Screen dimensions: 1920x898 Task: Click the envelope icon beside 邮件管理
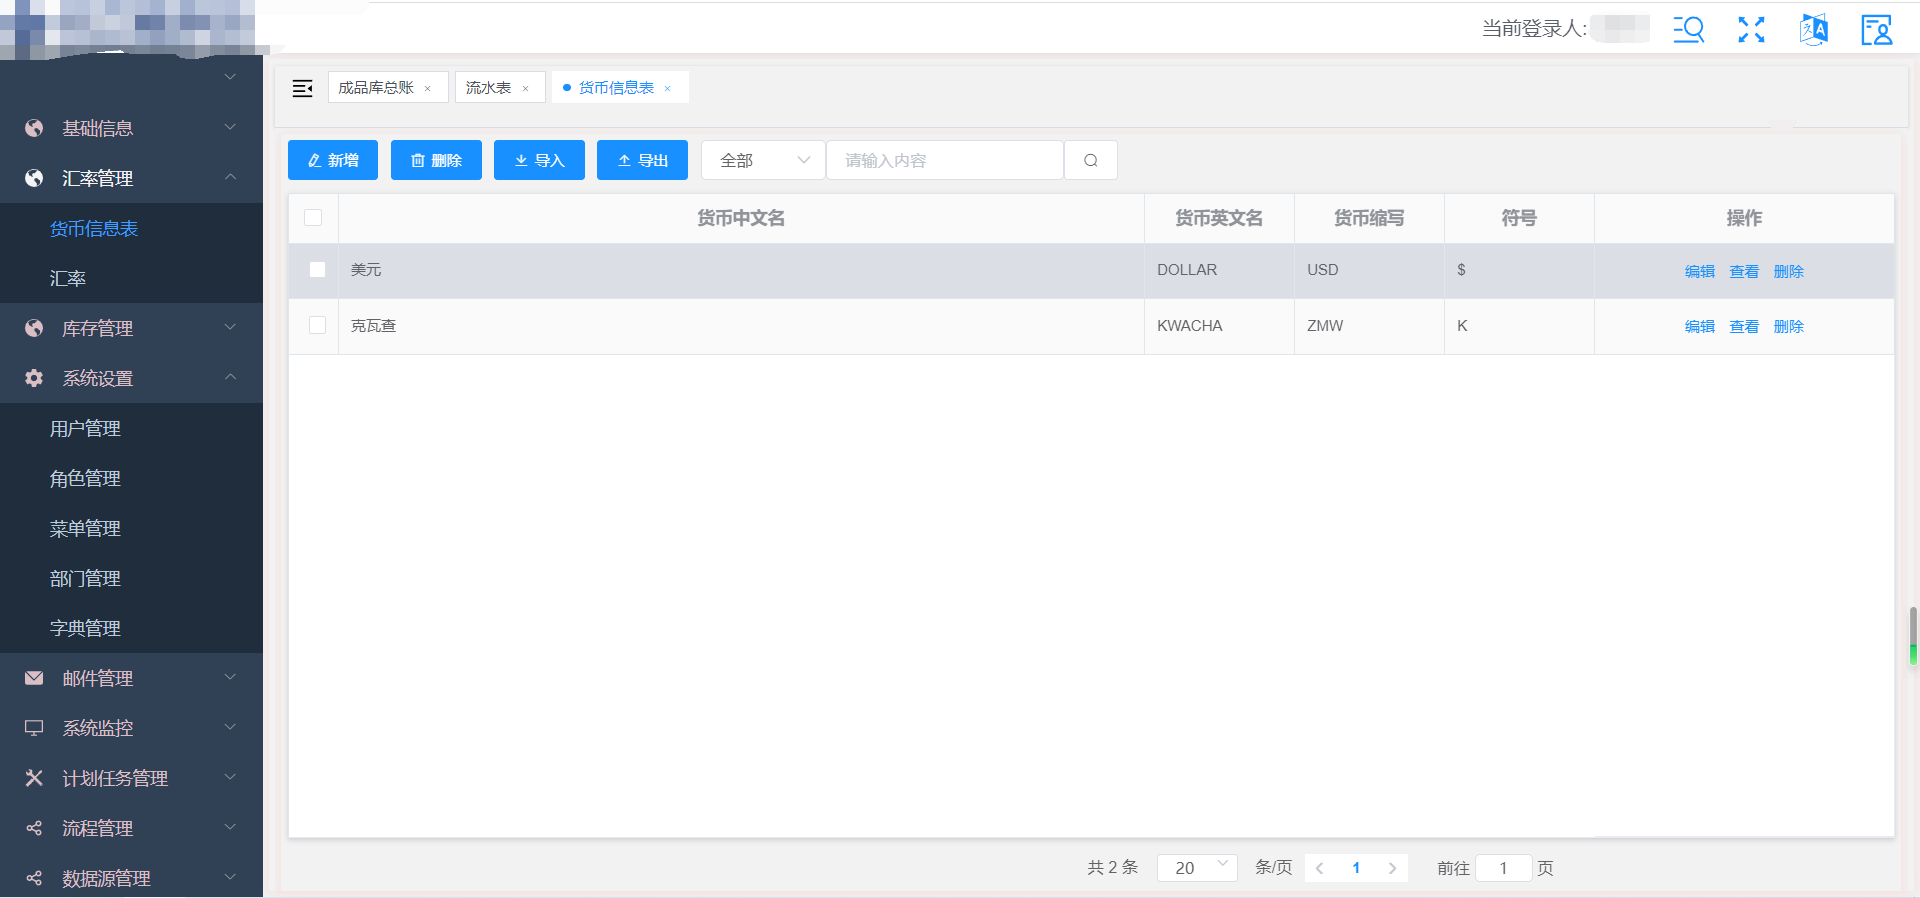pyautogui.click(x=34, y=678)
